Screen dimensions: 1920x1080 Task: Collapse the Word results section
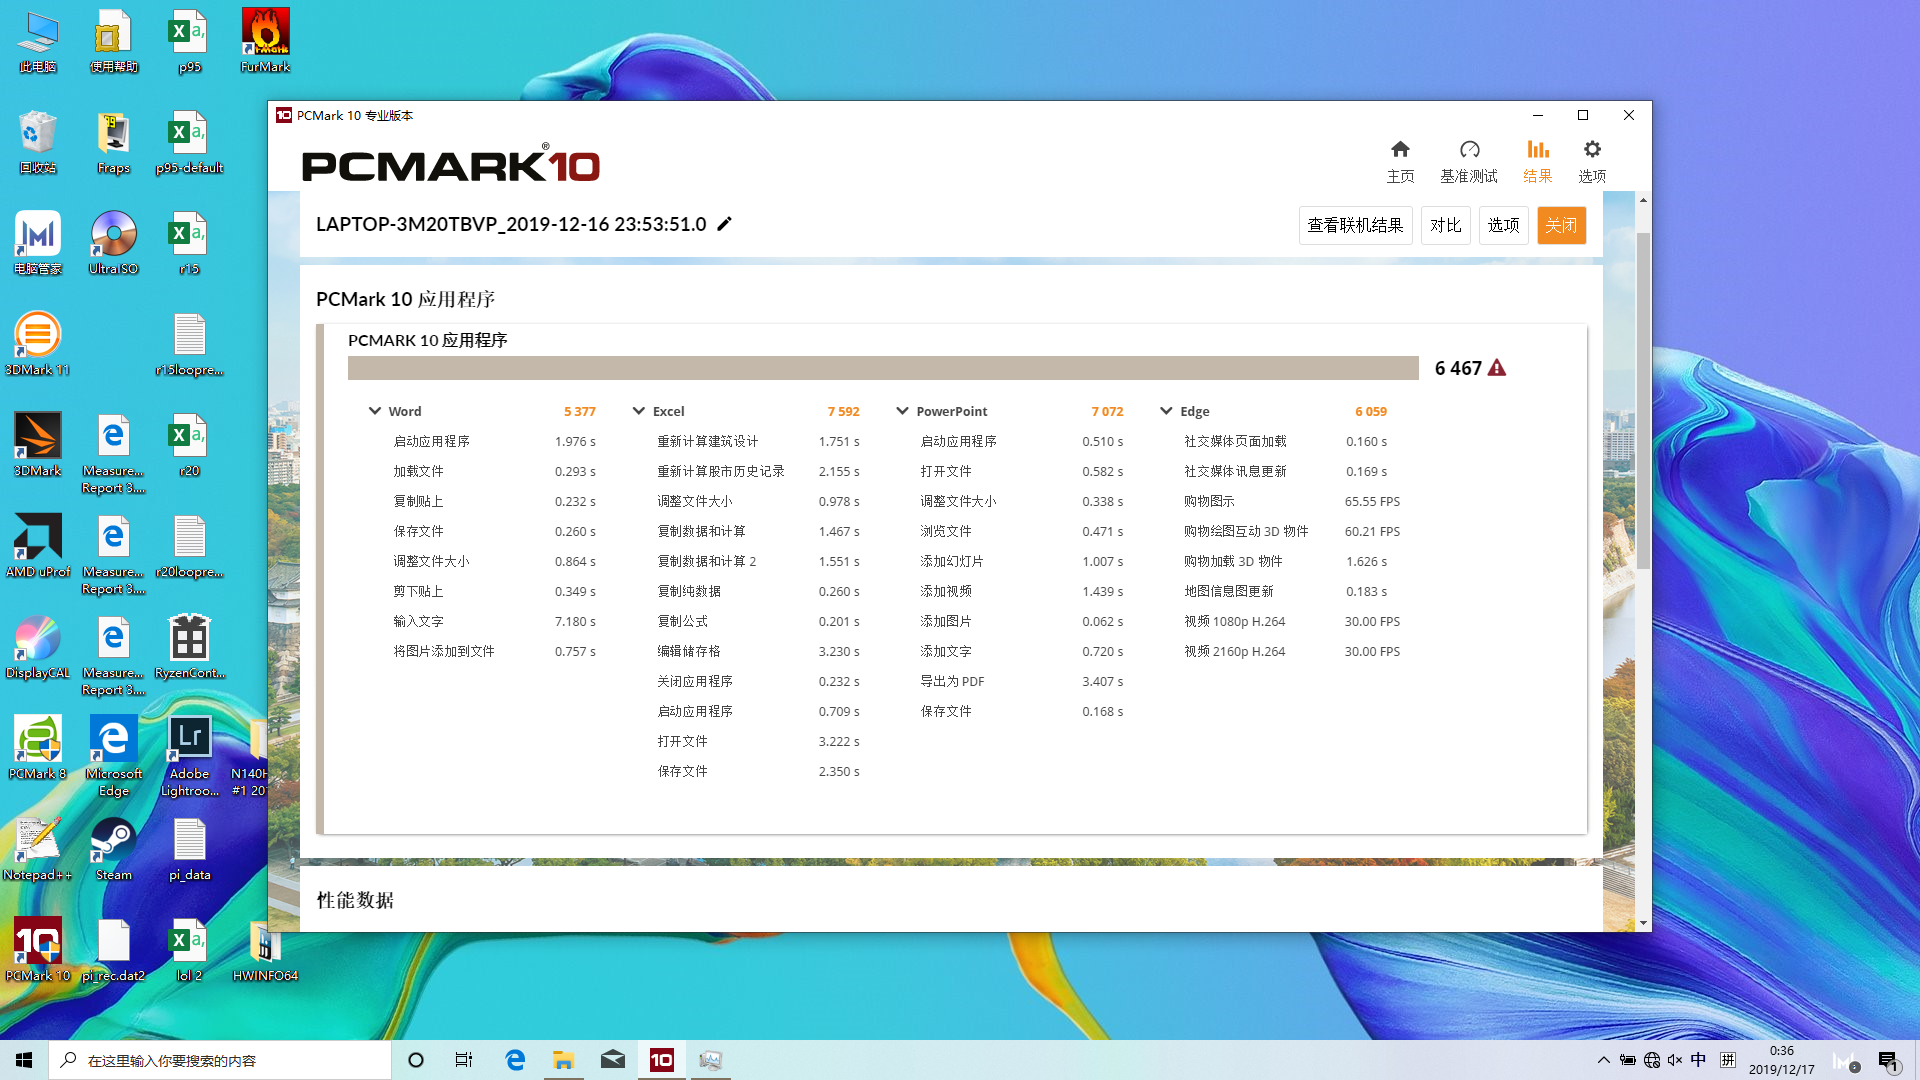375,411
